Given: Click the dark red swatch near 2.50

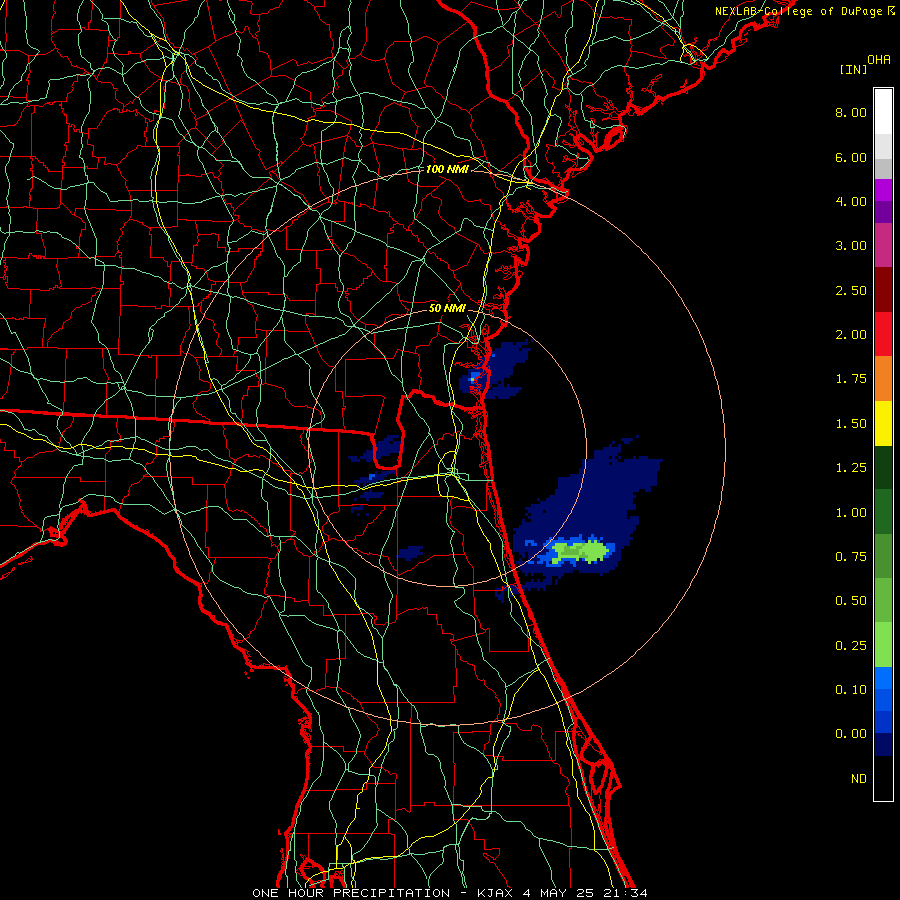Looking at the screenshot, I should coord(883,290).
